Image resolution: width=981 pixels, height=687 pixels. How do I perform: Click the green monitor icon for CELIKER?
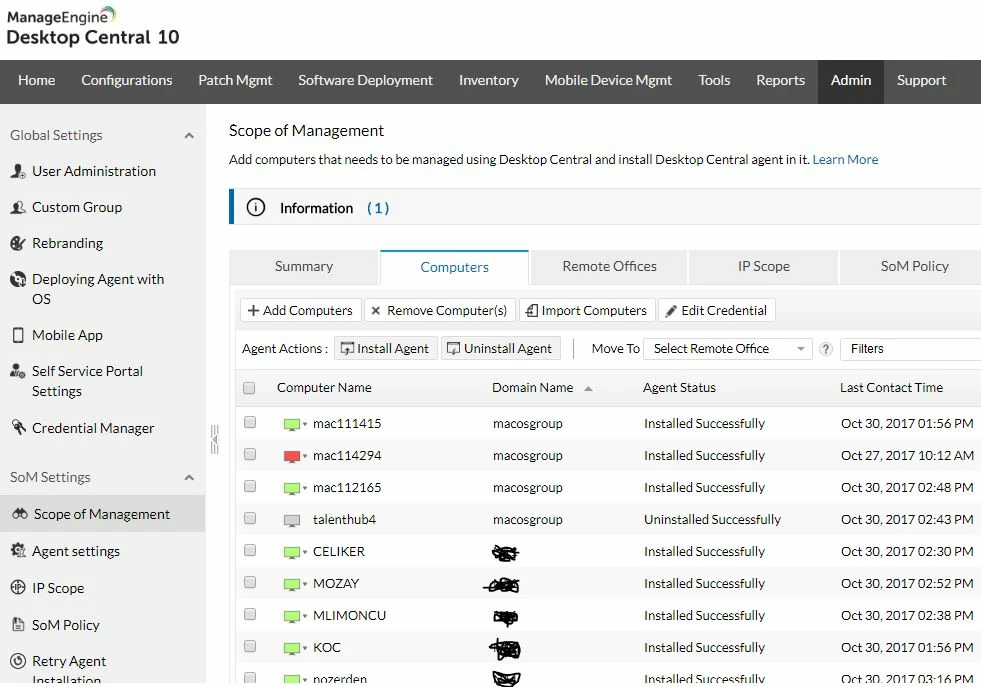point(292,552)
